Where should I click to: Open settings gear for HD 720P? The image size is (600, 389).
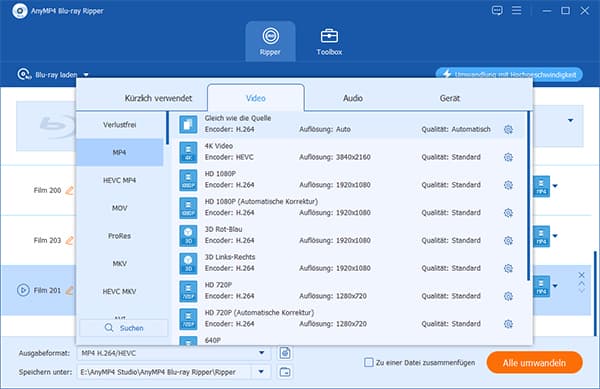[508, 296]
